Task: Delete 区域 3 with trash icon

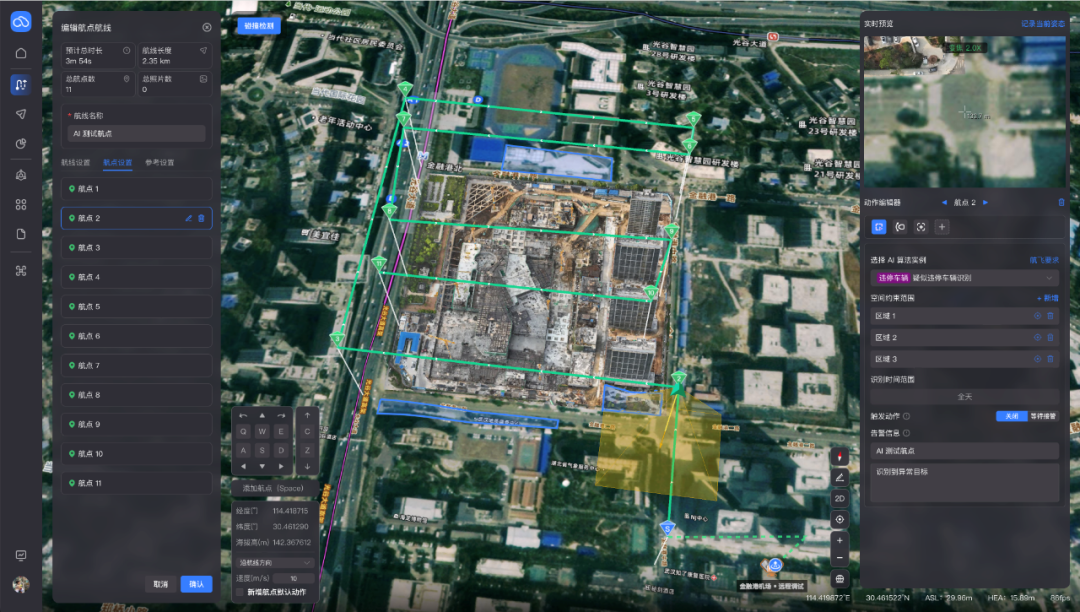Action: tap(1050, 359)
